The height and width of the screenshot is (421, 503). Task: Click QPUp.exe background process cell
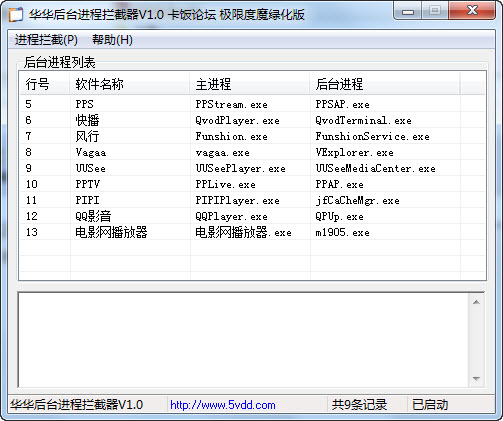pos(339,216)
